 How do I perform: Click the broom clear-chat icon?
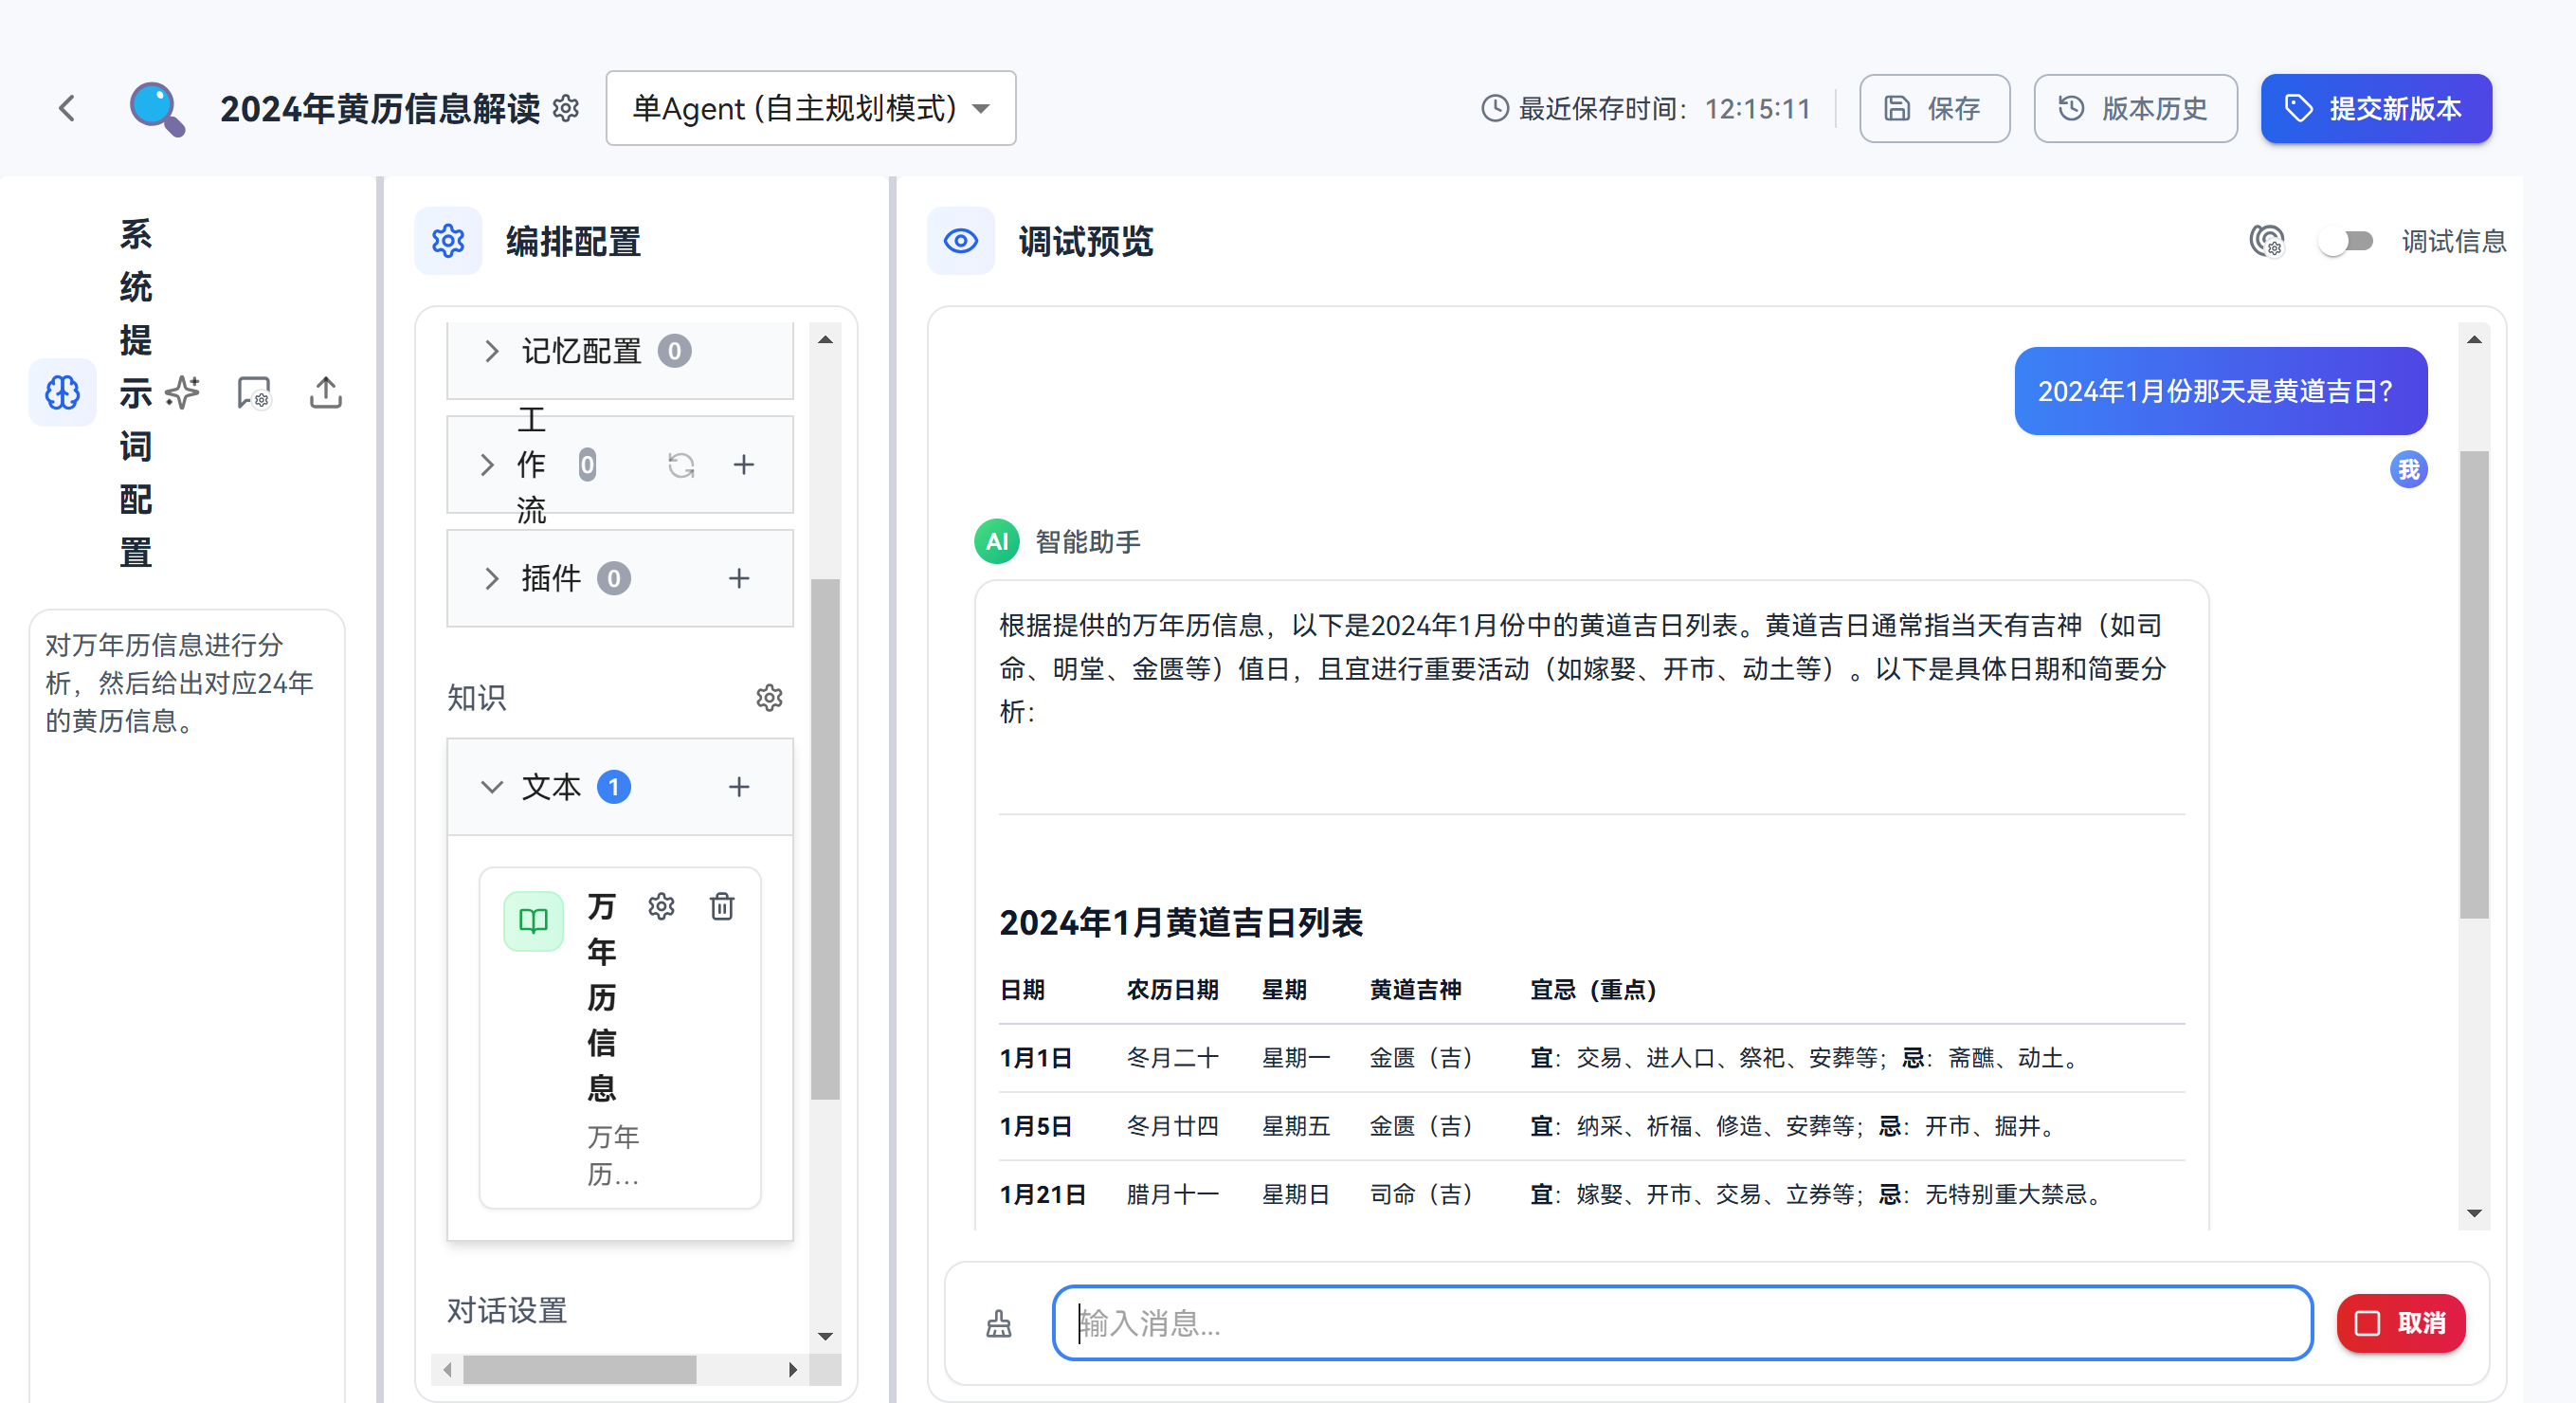point(998,1323)
